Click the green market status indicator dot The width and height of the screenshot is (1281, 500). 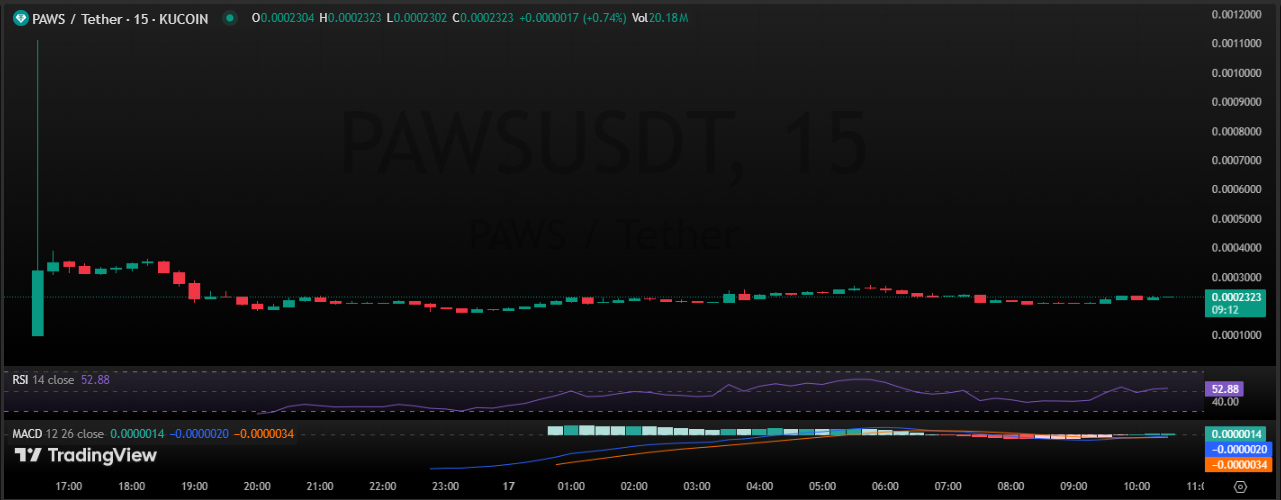(229, 18)
